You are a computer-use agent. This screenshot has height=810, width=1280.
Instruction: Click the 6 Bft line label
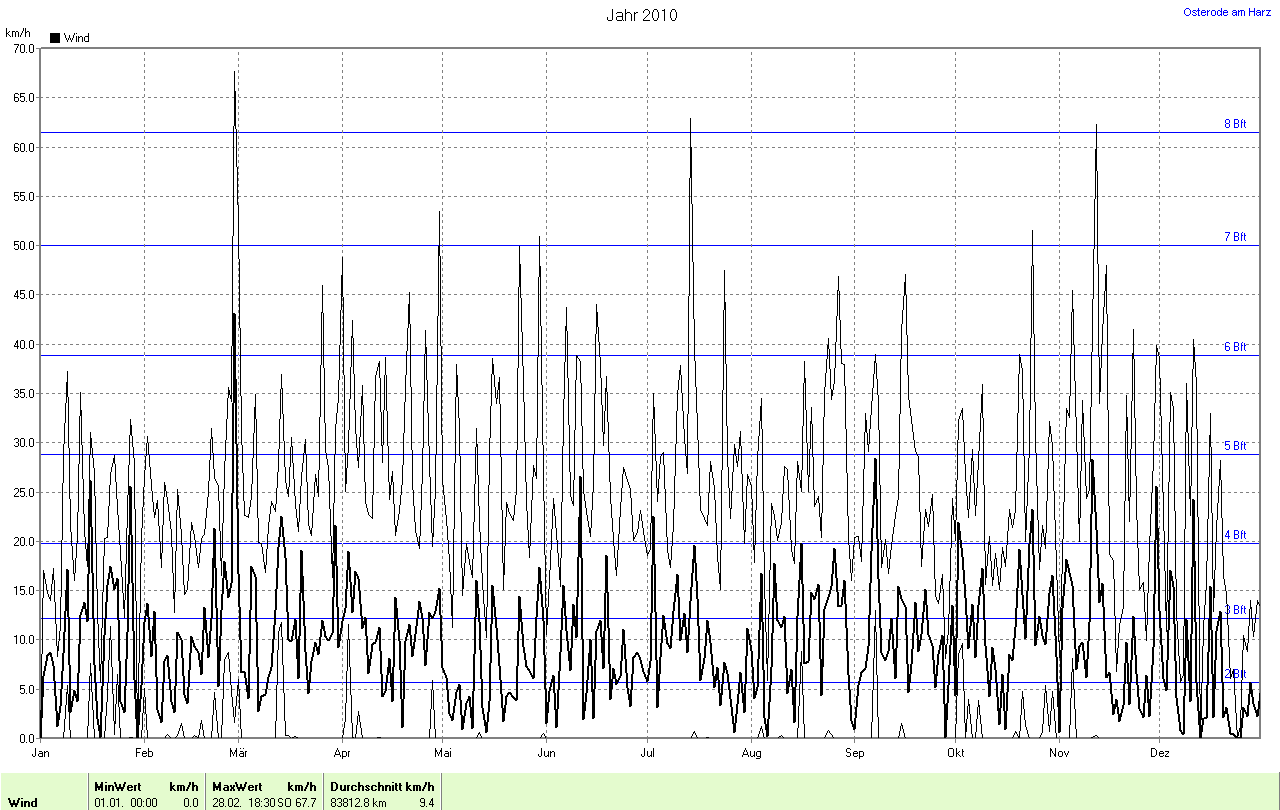(x=1235, y=347)
